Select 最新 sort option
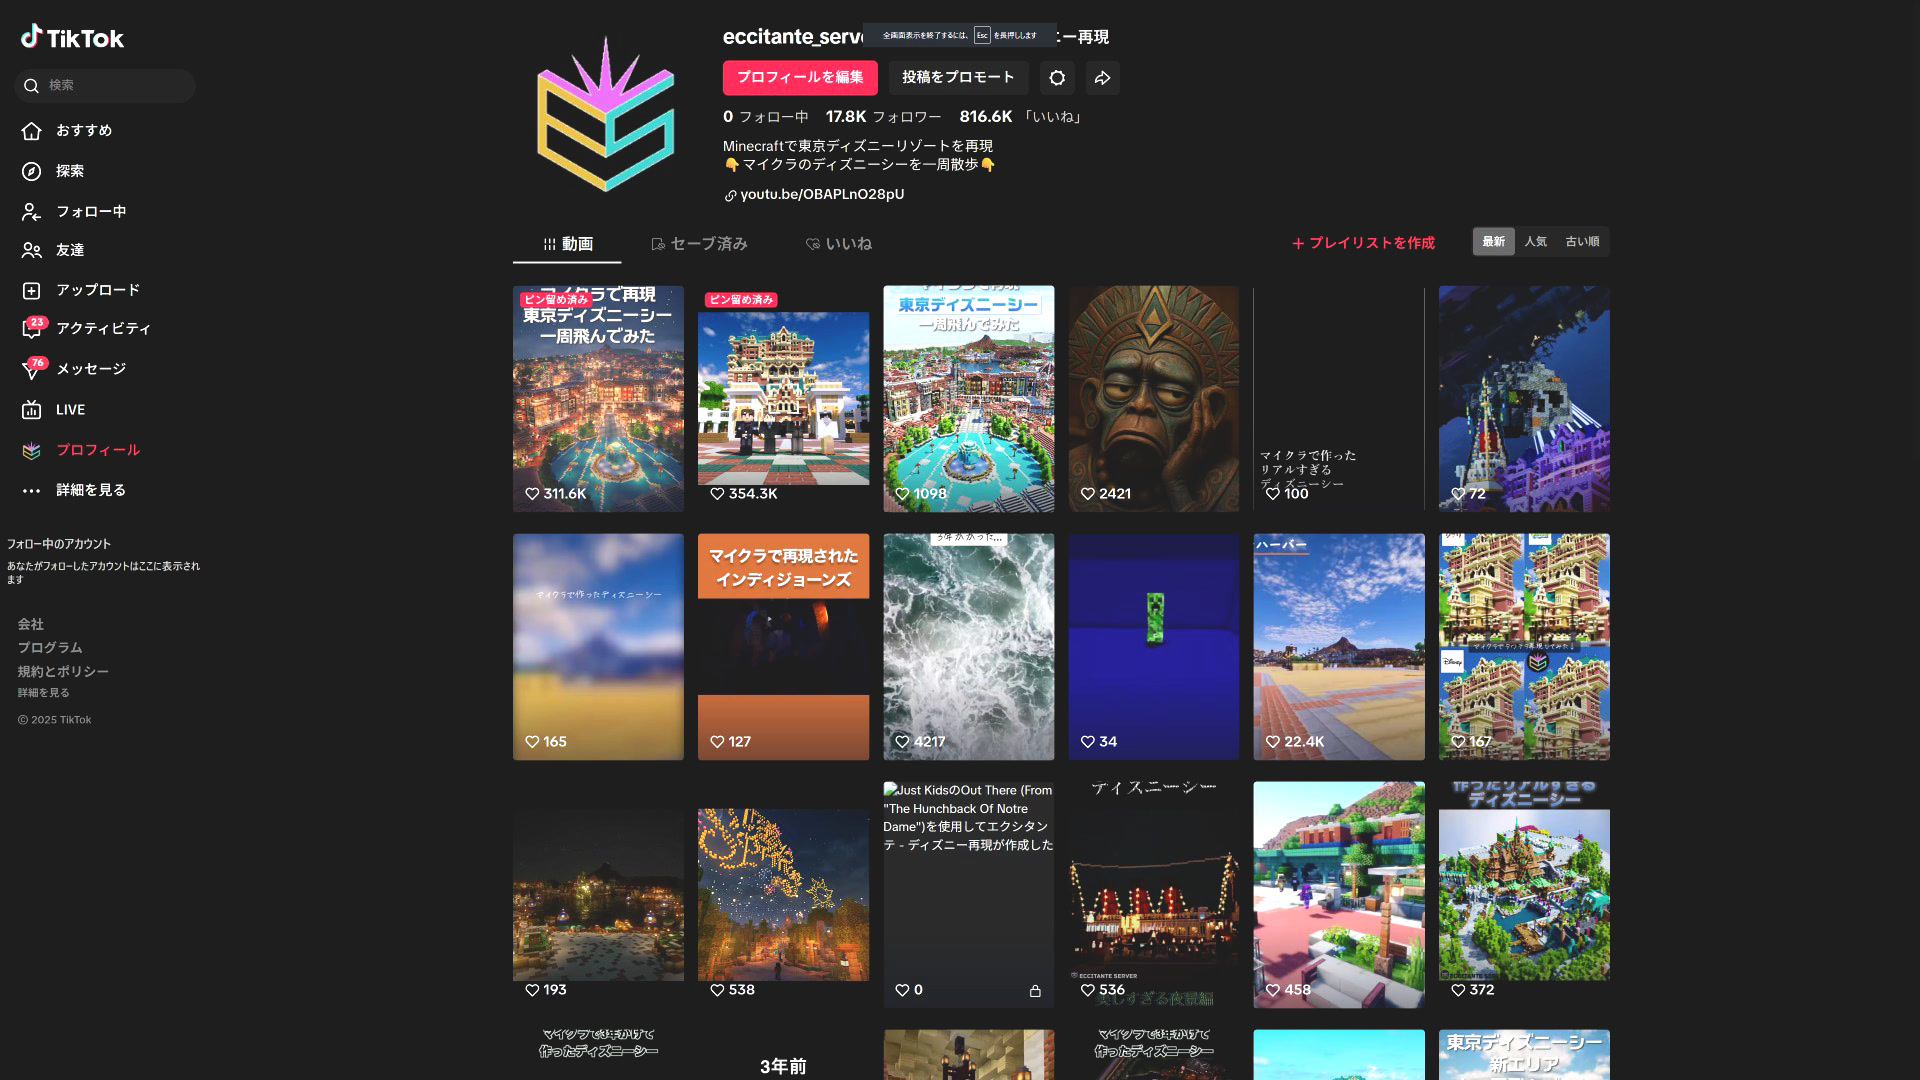Image resolution: width=1920 pixels, height=1080 pixels. (1493, 242)
